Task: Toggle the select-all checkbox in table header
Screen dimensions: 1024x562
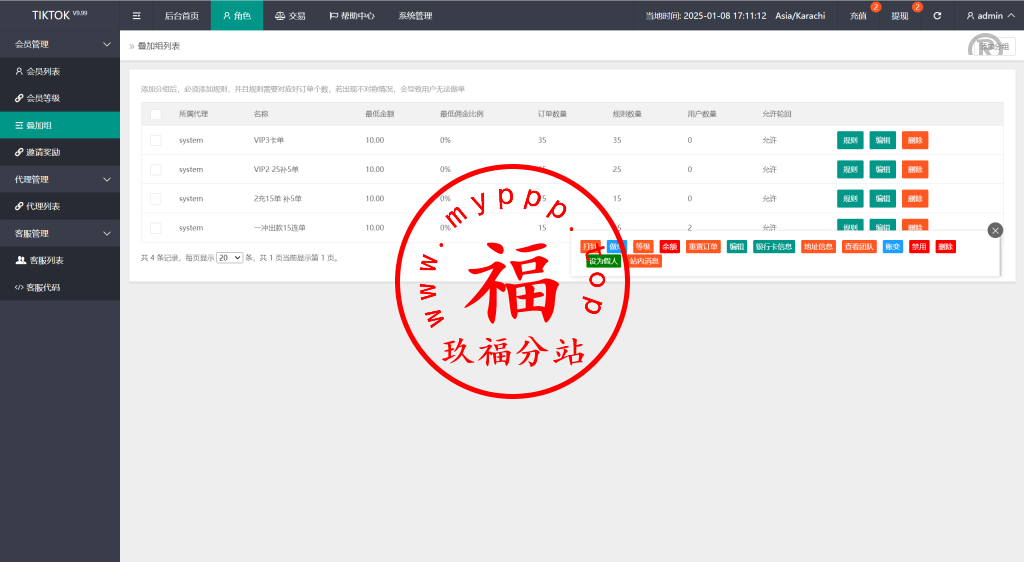Action: pos(155,114)
